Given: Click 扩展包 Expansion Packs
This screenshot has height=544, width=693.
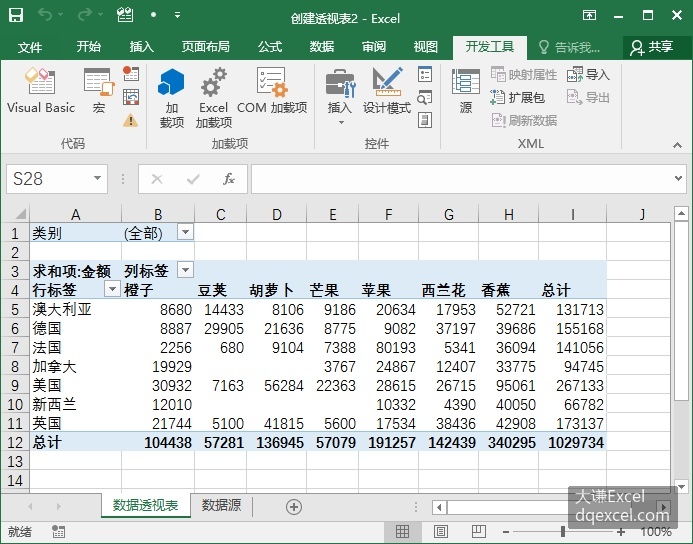Looking at the screenshot, I should coord(517,97).
